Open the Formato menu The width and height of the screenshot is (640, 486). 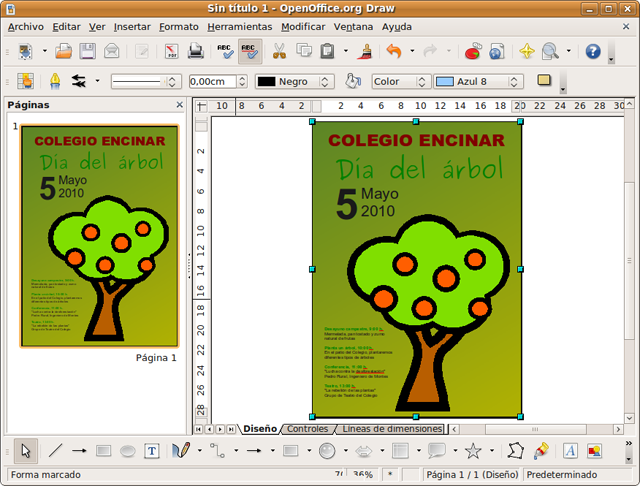point(178,26)
